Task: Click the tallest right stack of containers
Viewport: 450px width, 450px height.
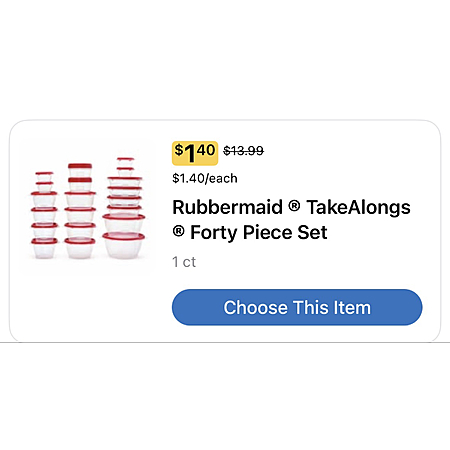Action: (x=124, y=208)
